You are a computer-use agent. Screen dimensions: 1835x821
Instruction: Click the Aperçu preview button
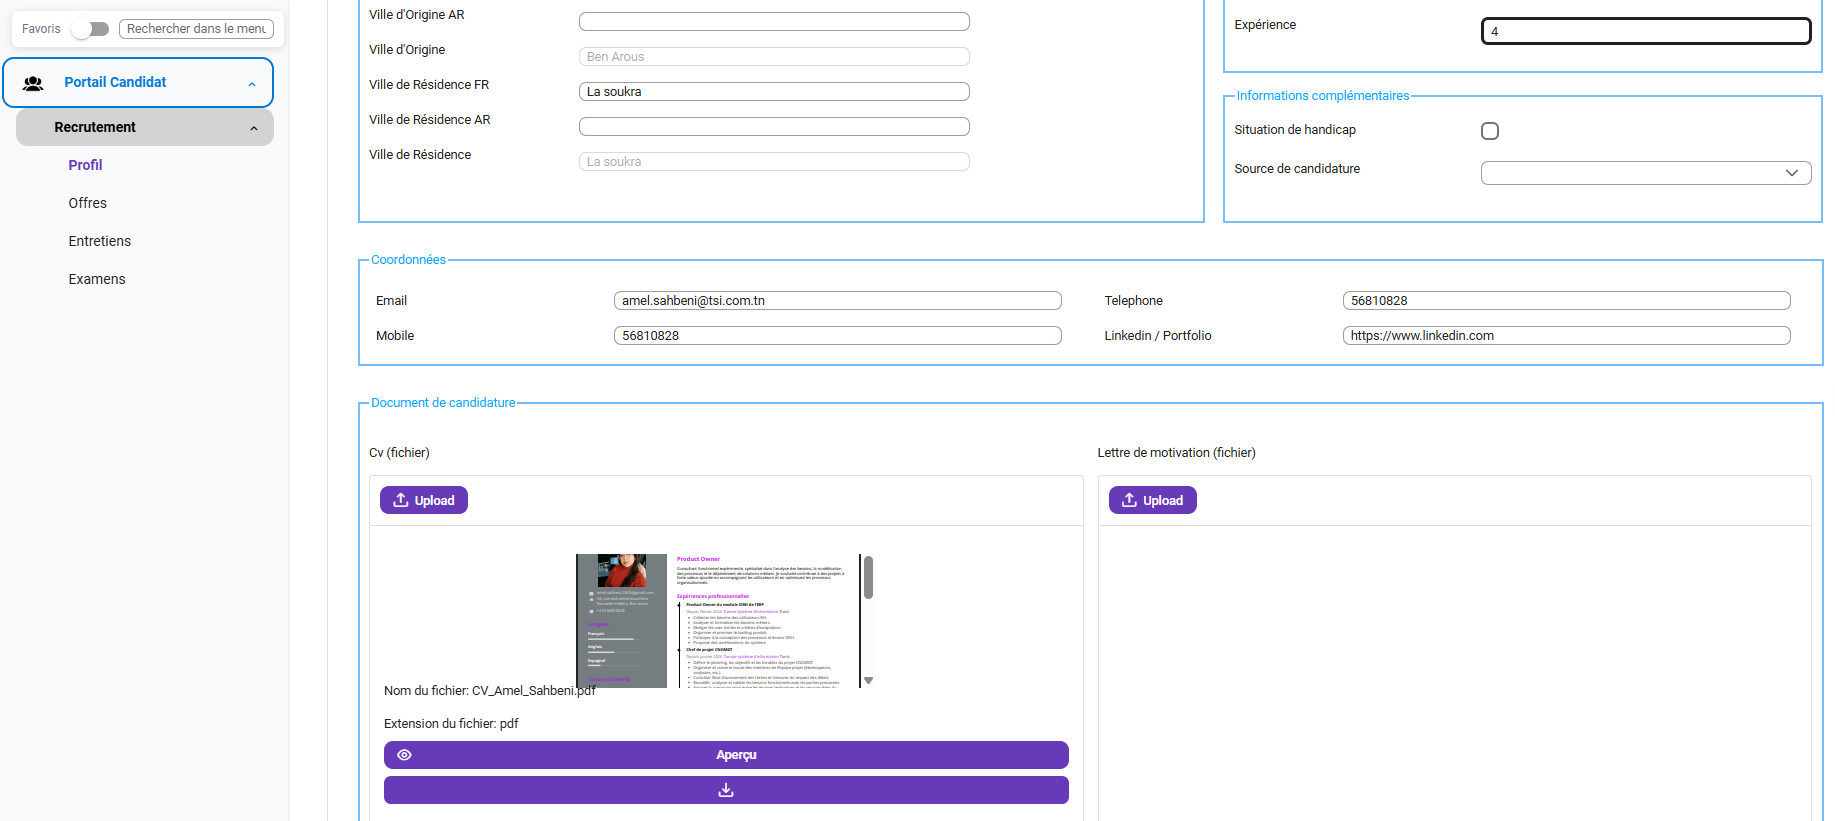click(x=726, y=755)
